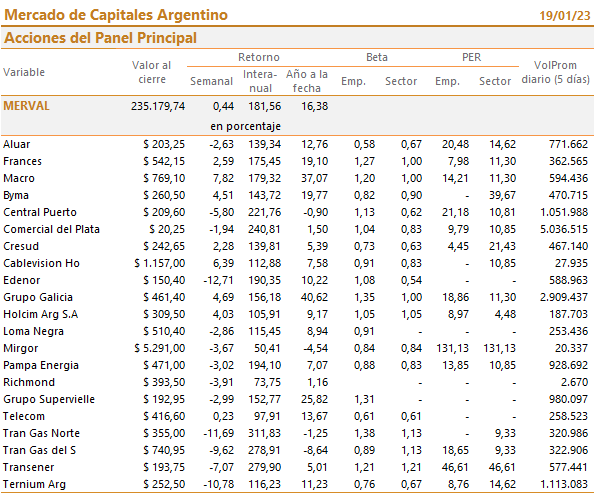
Task: Click MERVAL interannual return 181,56
Action: 264,106
